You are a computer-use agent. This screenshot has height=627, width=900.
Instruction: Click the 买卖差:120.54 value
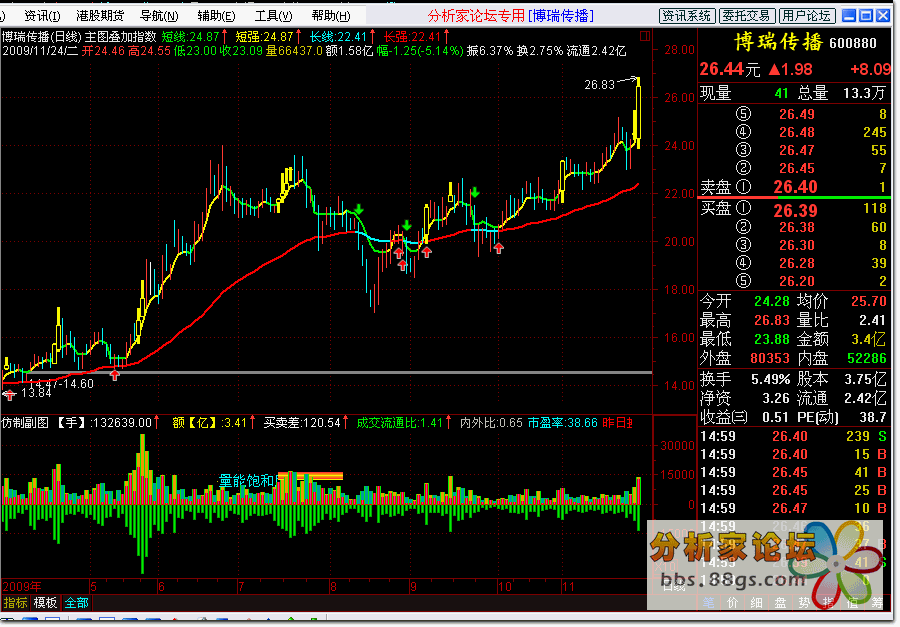(x=302, y=423)
